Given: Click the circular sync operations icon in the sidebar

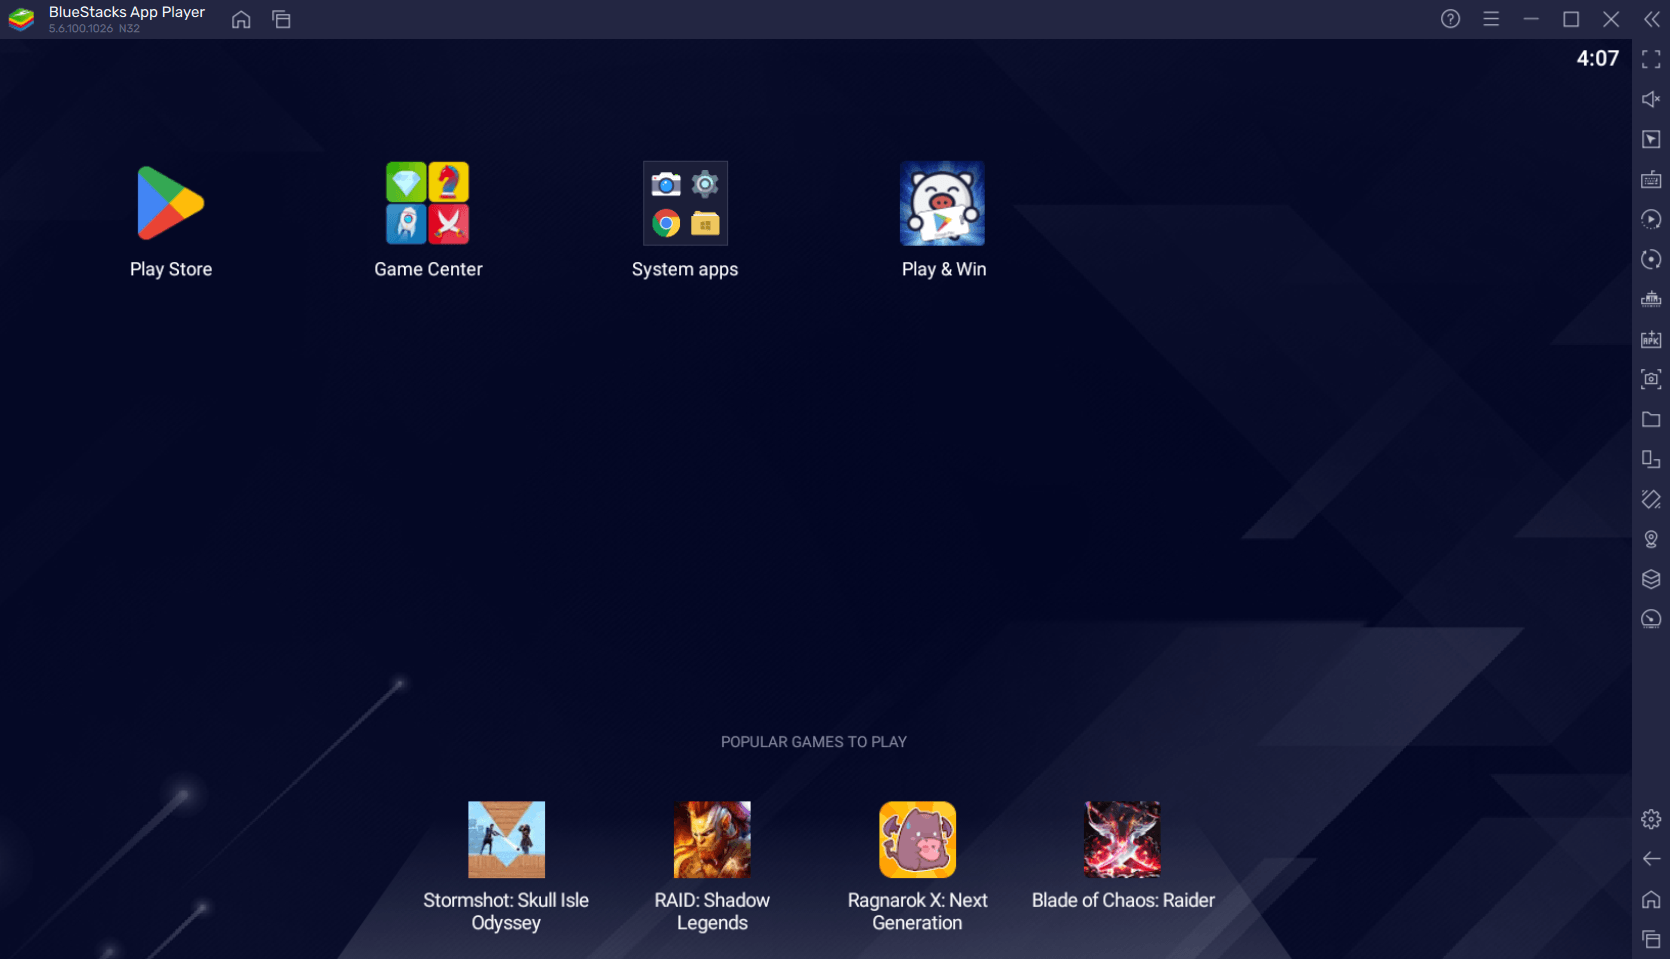Looking at the screenshot, I should (1651, 259).
